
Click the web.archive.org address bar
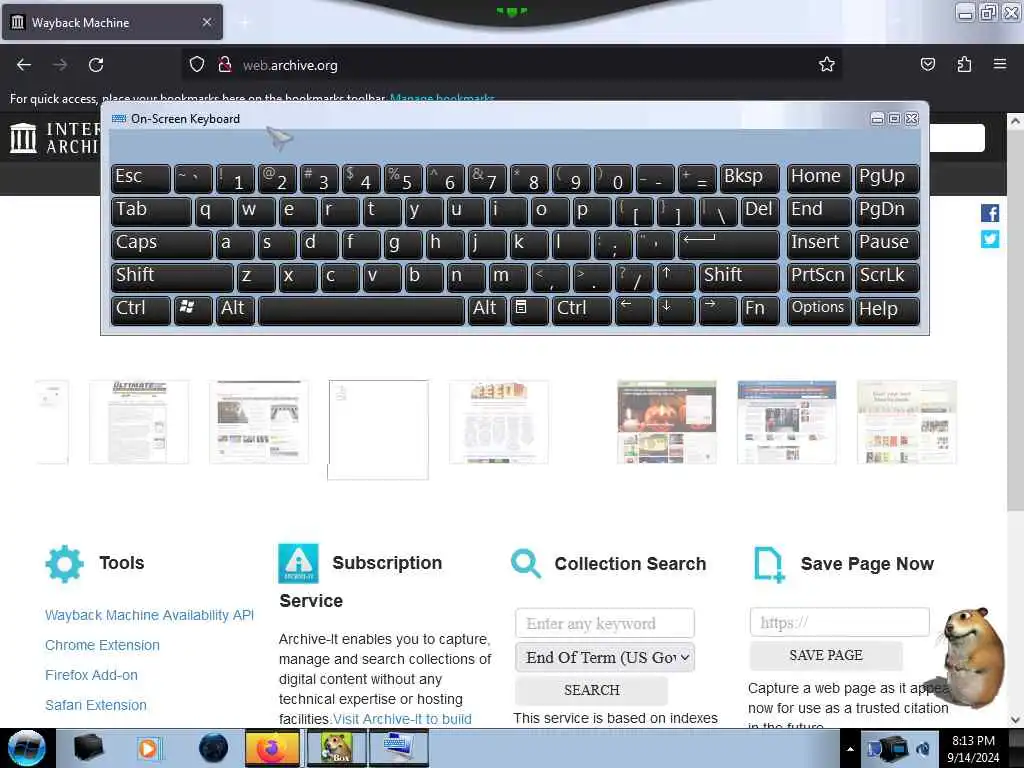pyautogui.click(x=509, y=65)
